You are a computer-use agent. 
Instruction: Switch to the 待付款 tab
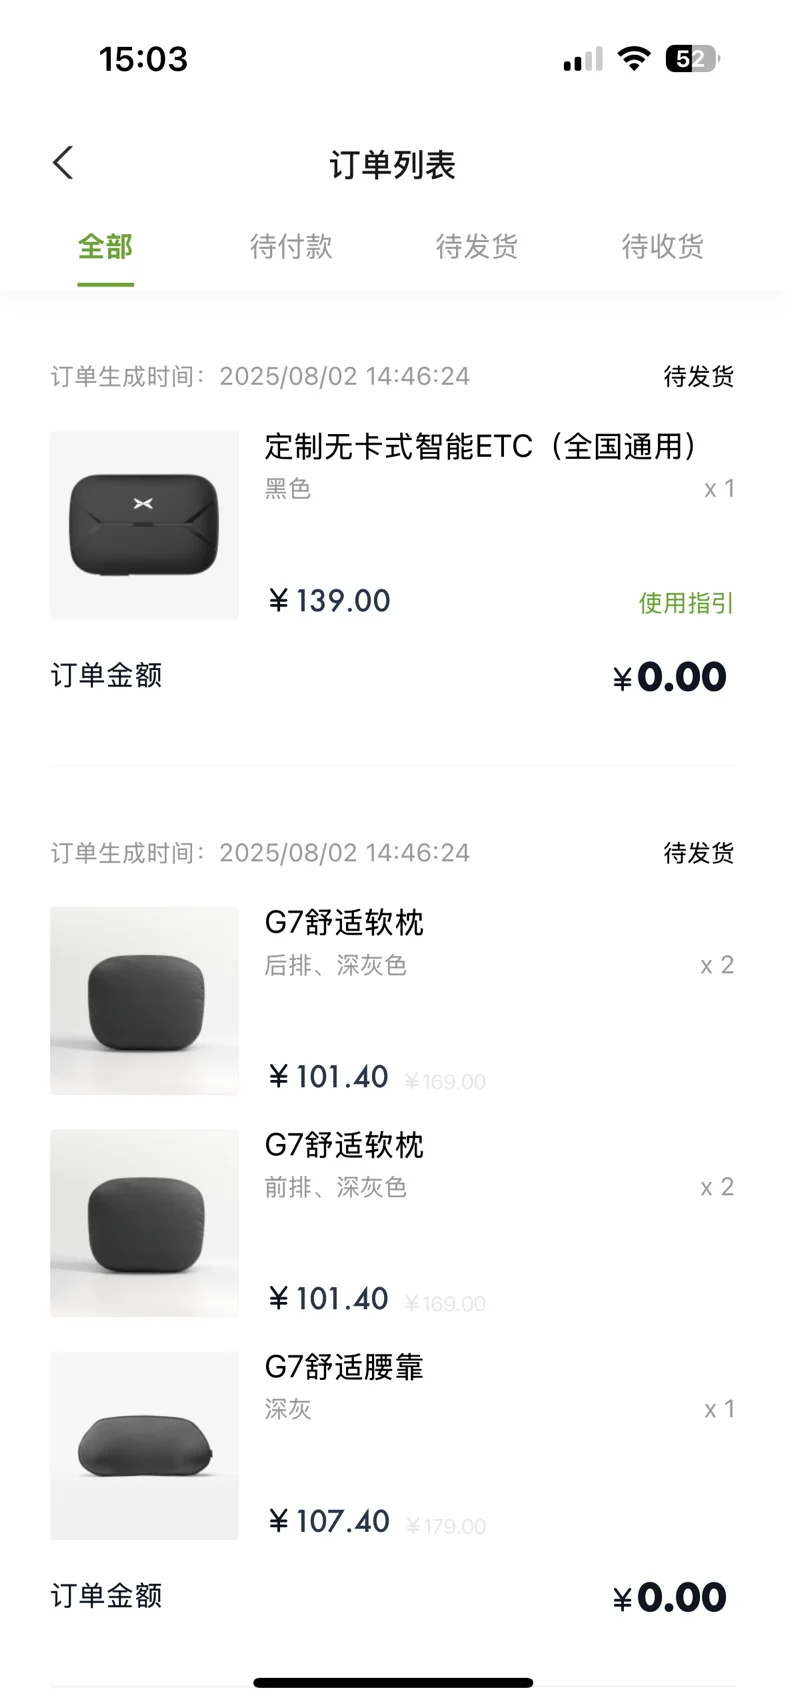[291, 247]
